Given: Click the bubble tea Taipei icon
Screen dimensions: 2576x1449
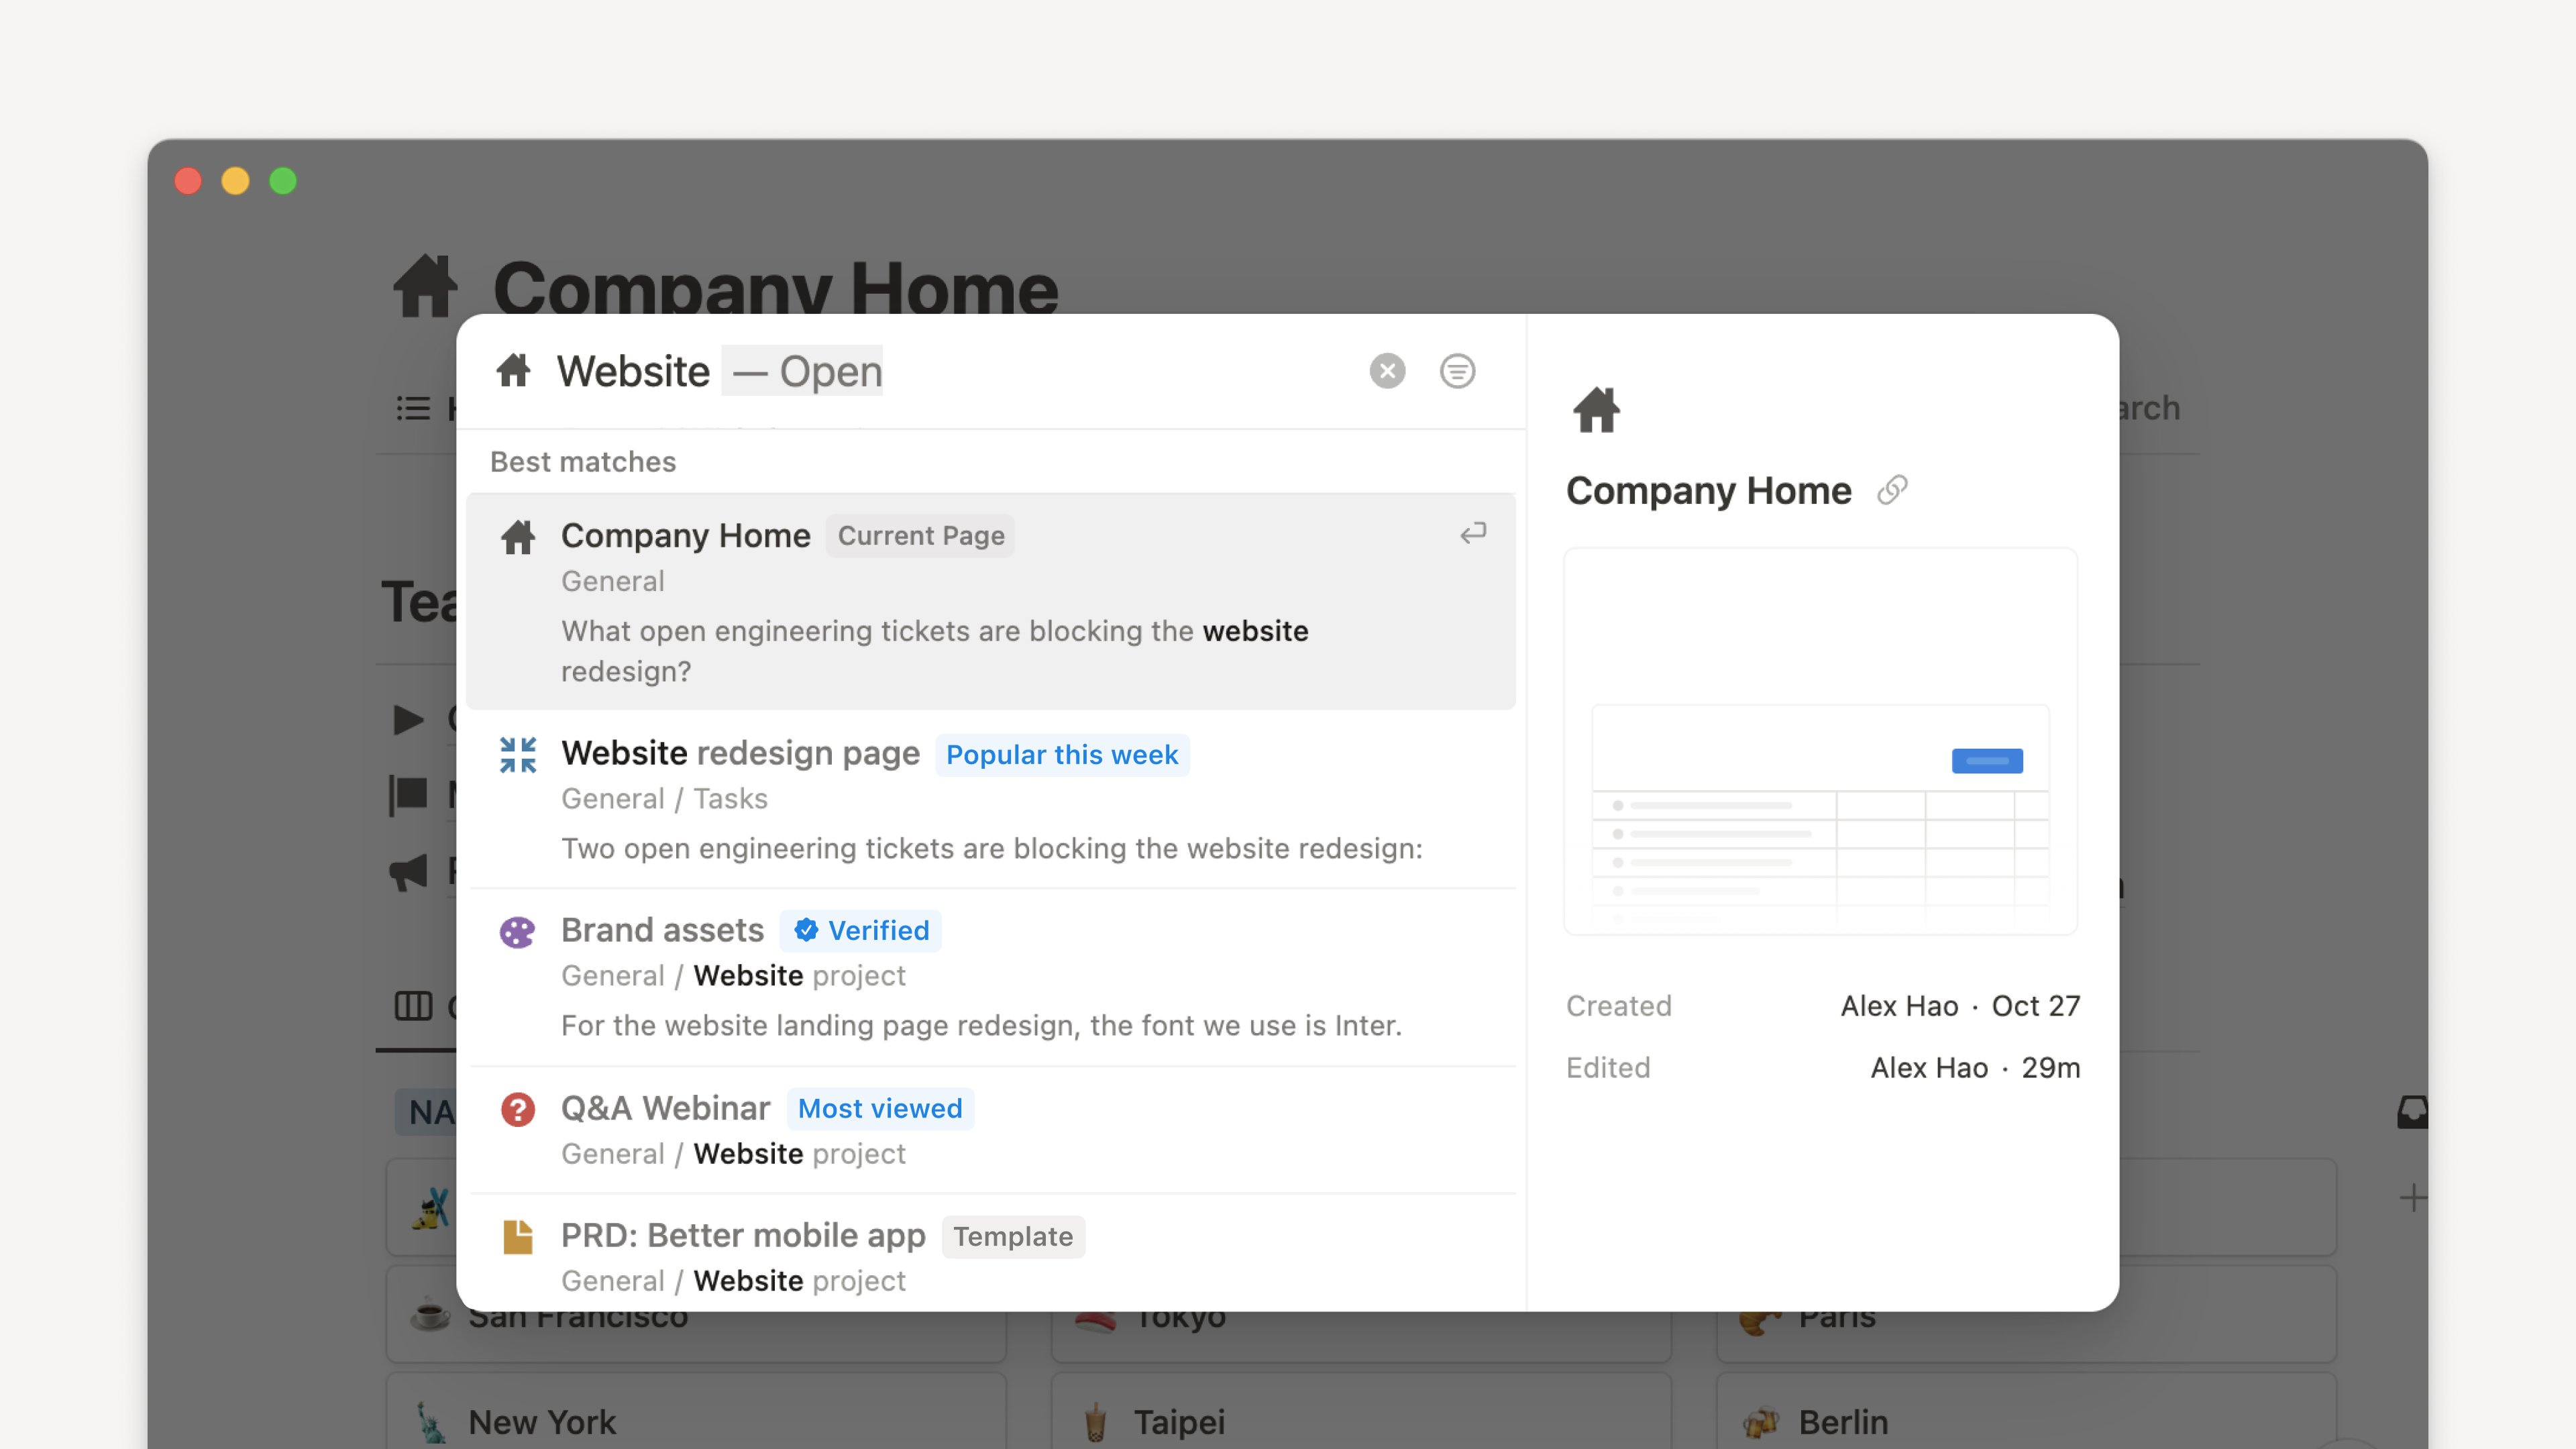Looking at the screenshot, I should (1095, 1421).
